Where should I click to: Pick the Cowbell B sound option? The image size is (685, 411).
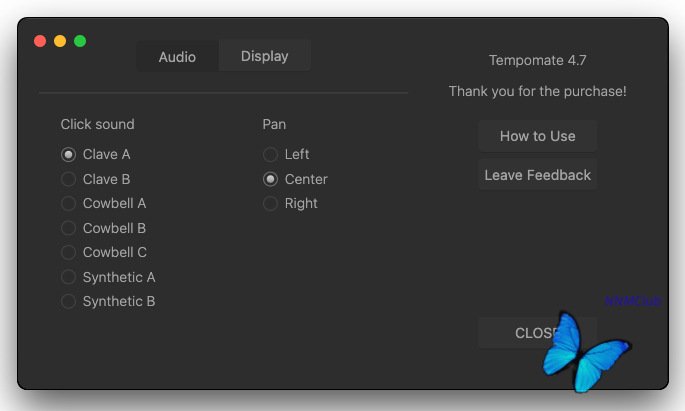point(69,228)
